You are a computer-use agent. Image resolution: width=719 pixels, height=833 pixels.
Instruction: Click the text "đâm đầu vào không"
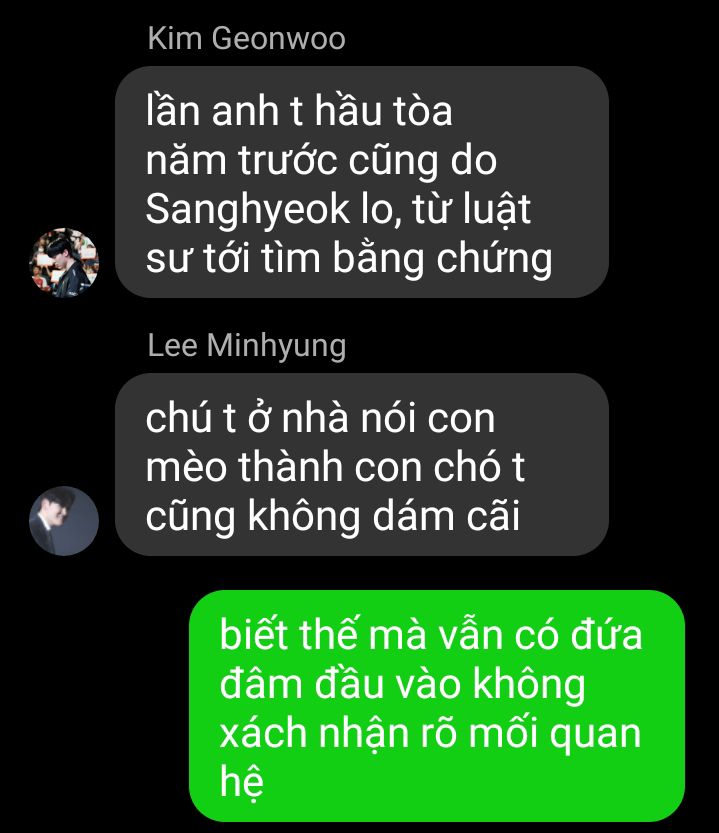point(402,685)
